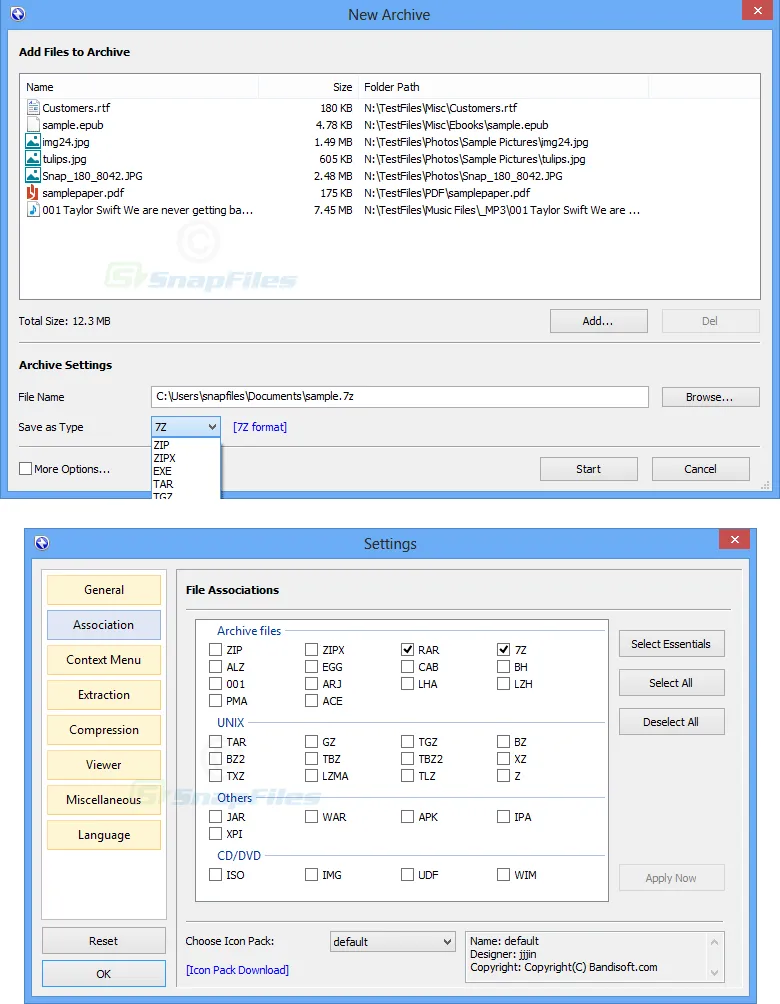Image resolution: width=780 pixels, height=1004 pixels.
Task: Open the Viewer settings tab
Action: click(104, 765)
